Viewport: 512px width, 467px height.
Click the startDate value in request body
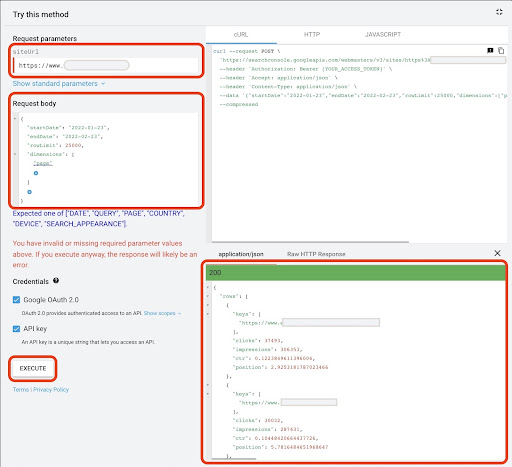click(89, 128)
